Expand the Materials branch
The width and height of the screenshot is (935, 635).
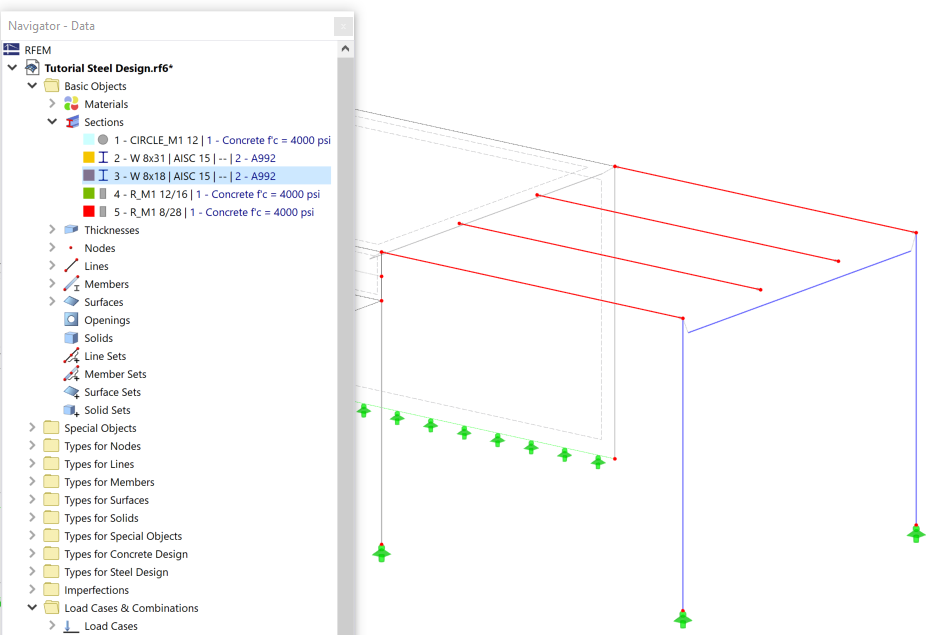[x=50, y=103]
